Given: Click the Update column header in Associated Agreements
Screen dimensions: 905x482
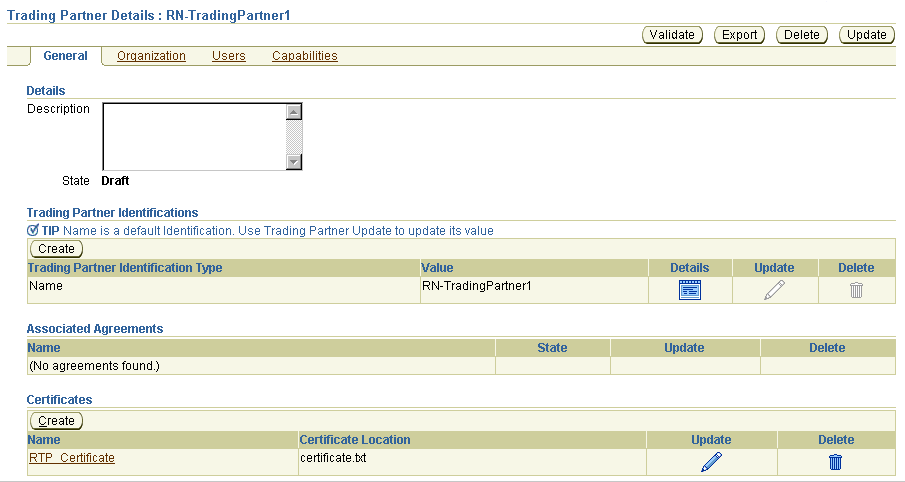Looking at the screenshot, I should (x=684, y=348).
